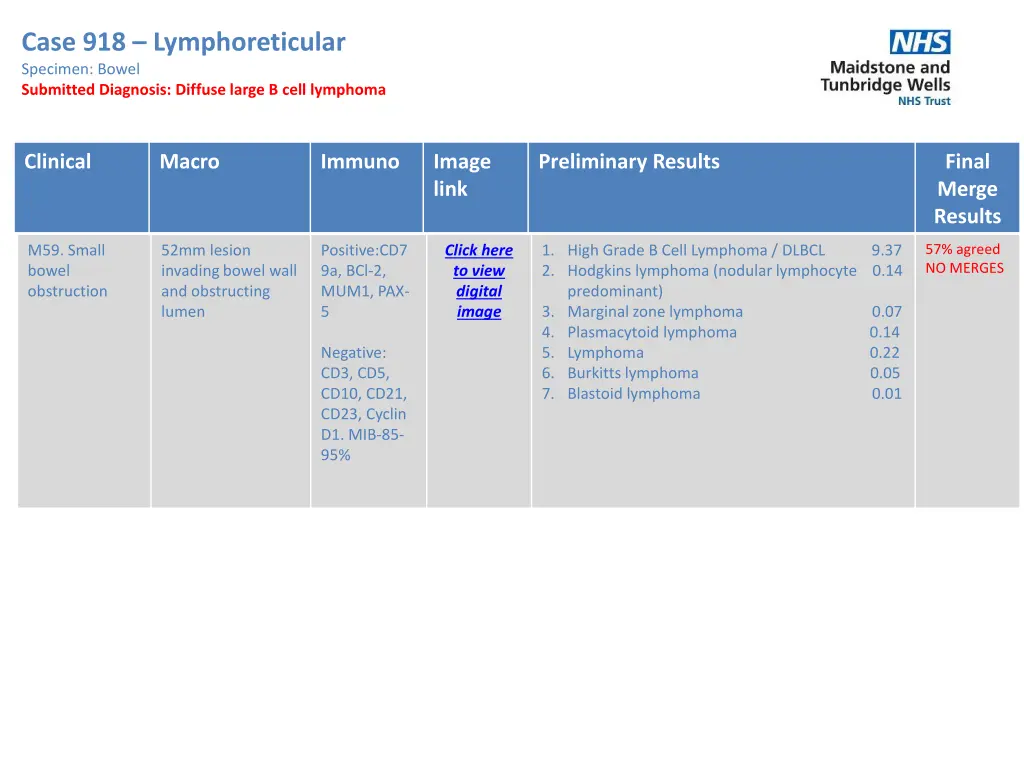
Task: Select the 'Positive:CD79a, BCl-2, MUM1, PAX-5' text
Action: (x=365, y=281)
